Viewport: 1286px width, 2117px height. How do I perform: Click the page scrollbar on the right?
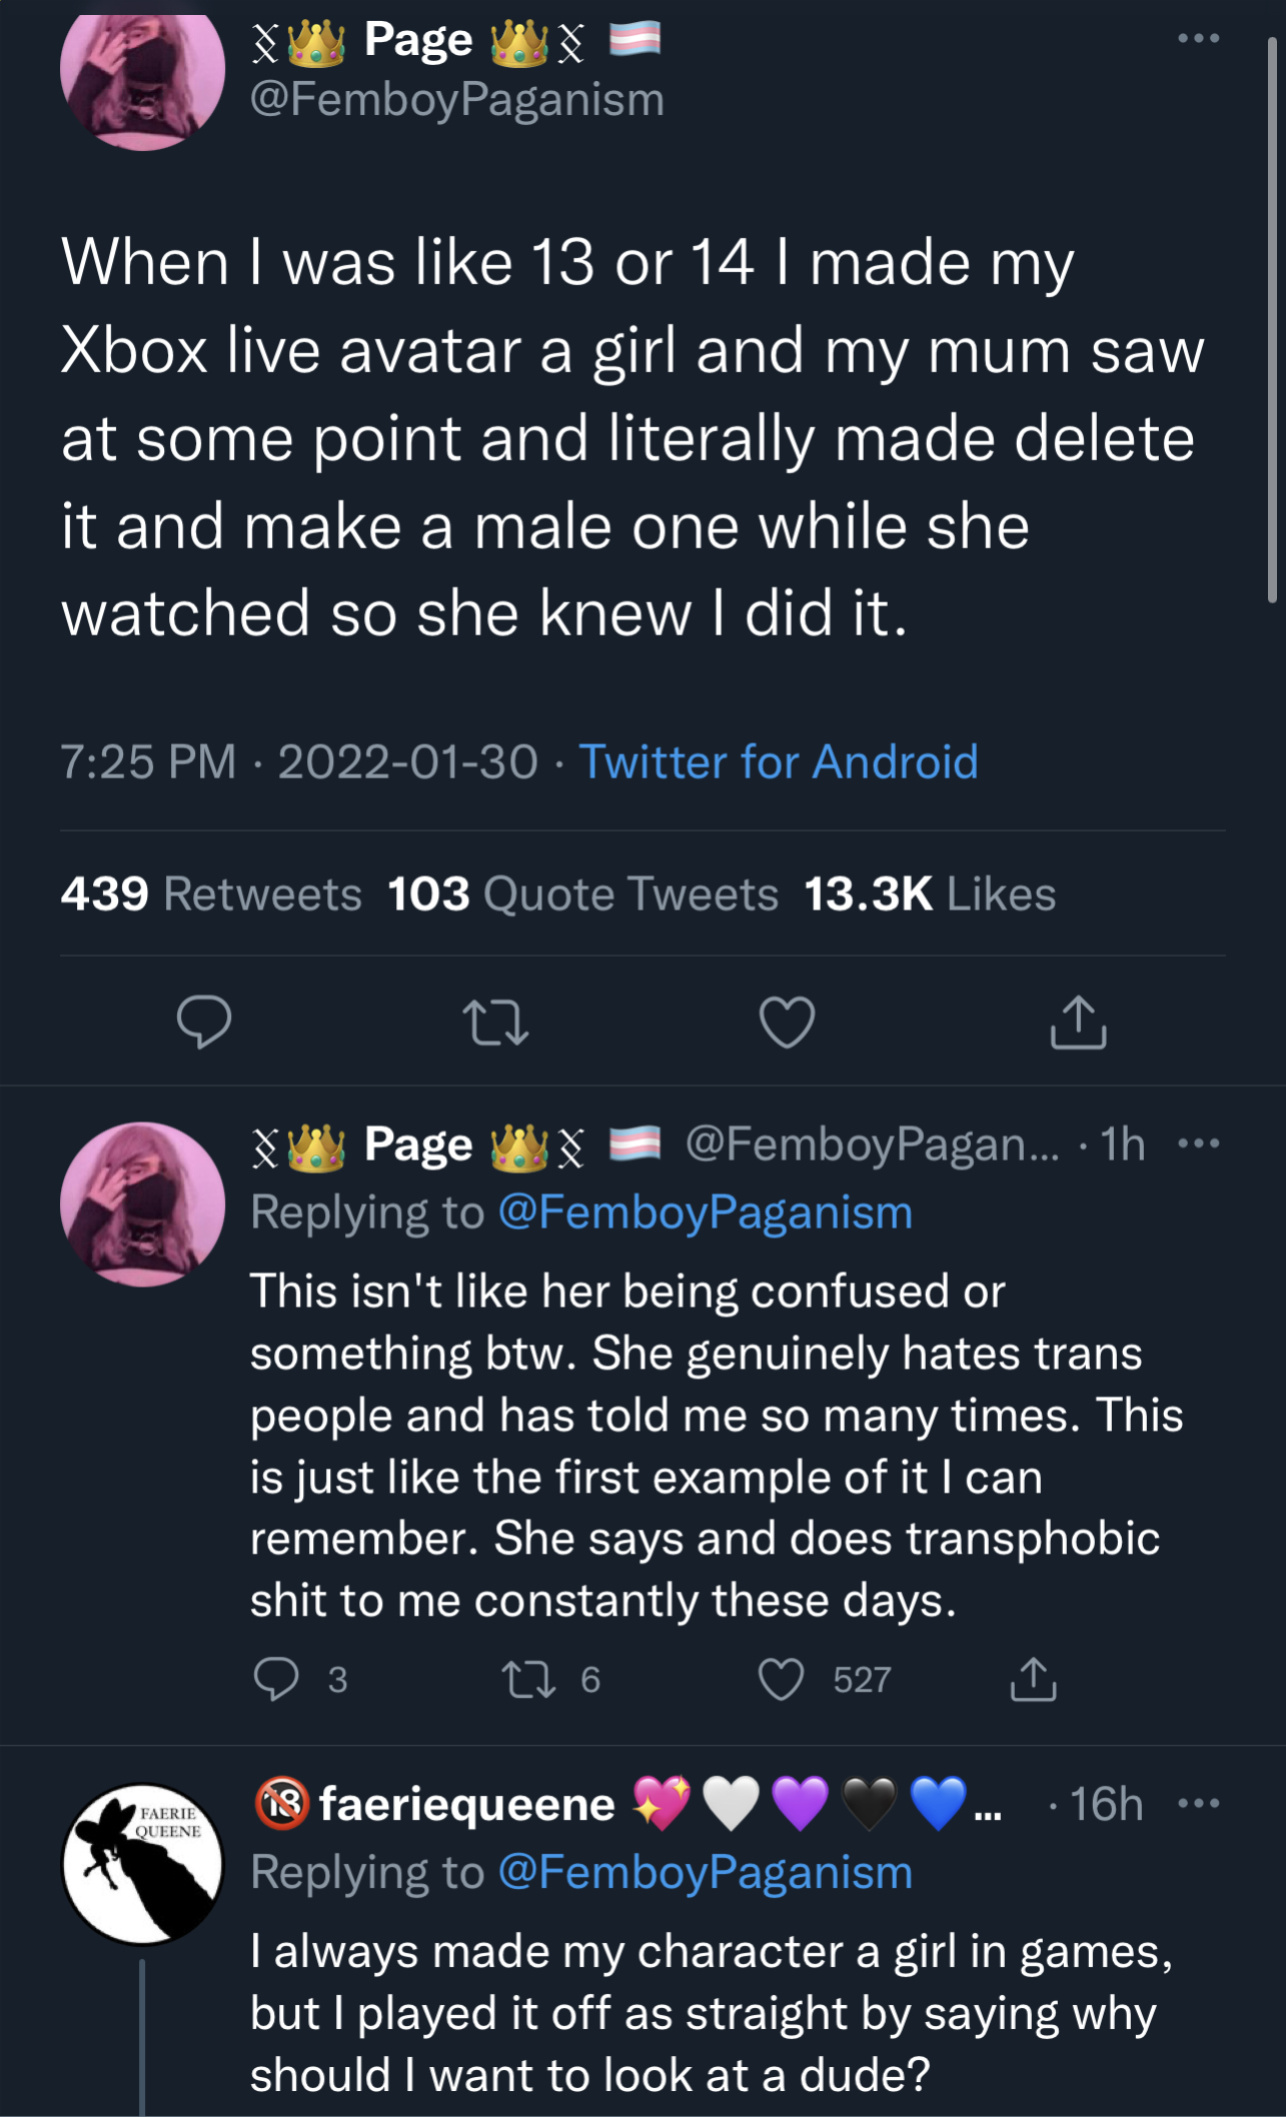[1272, 320]
